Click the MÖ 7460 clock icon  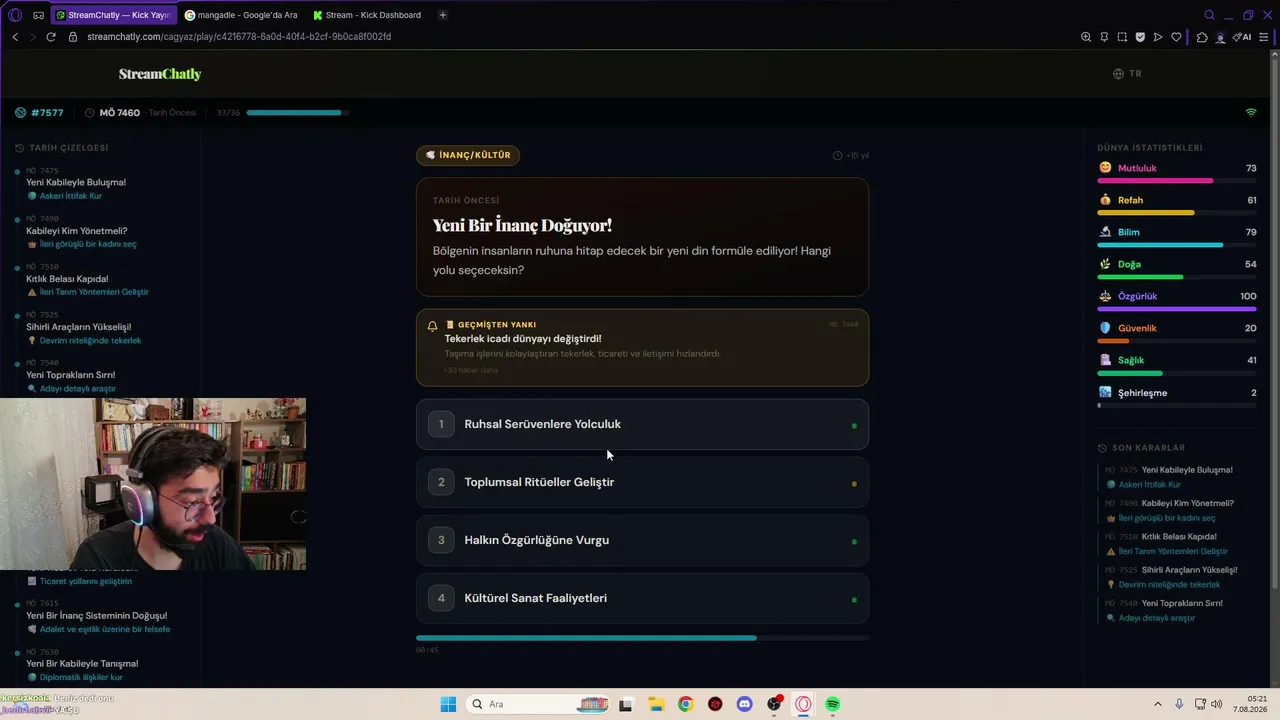[90, 113]
